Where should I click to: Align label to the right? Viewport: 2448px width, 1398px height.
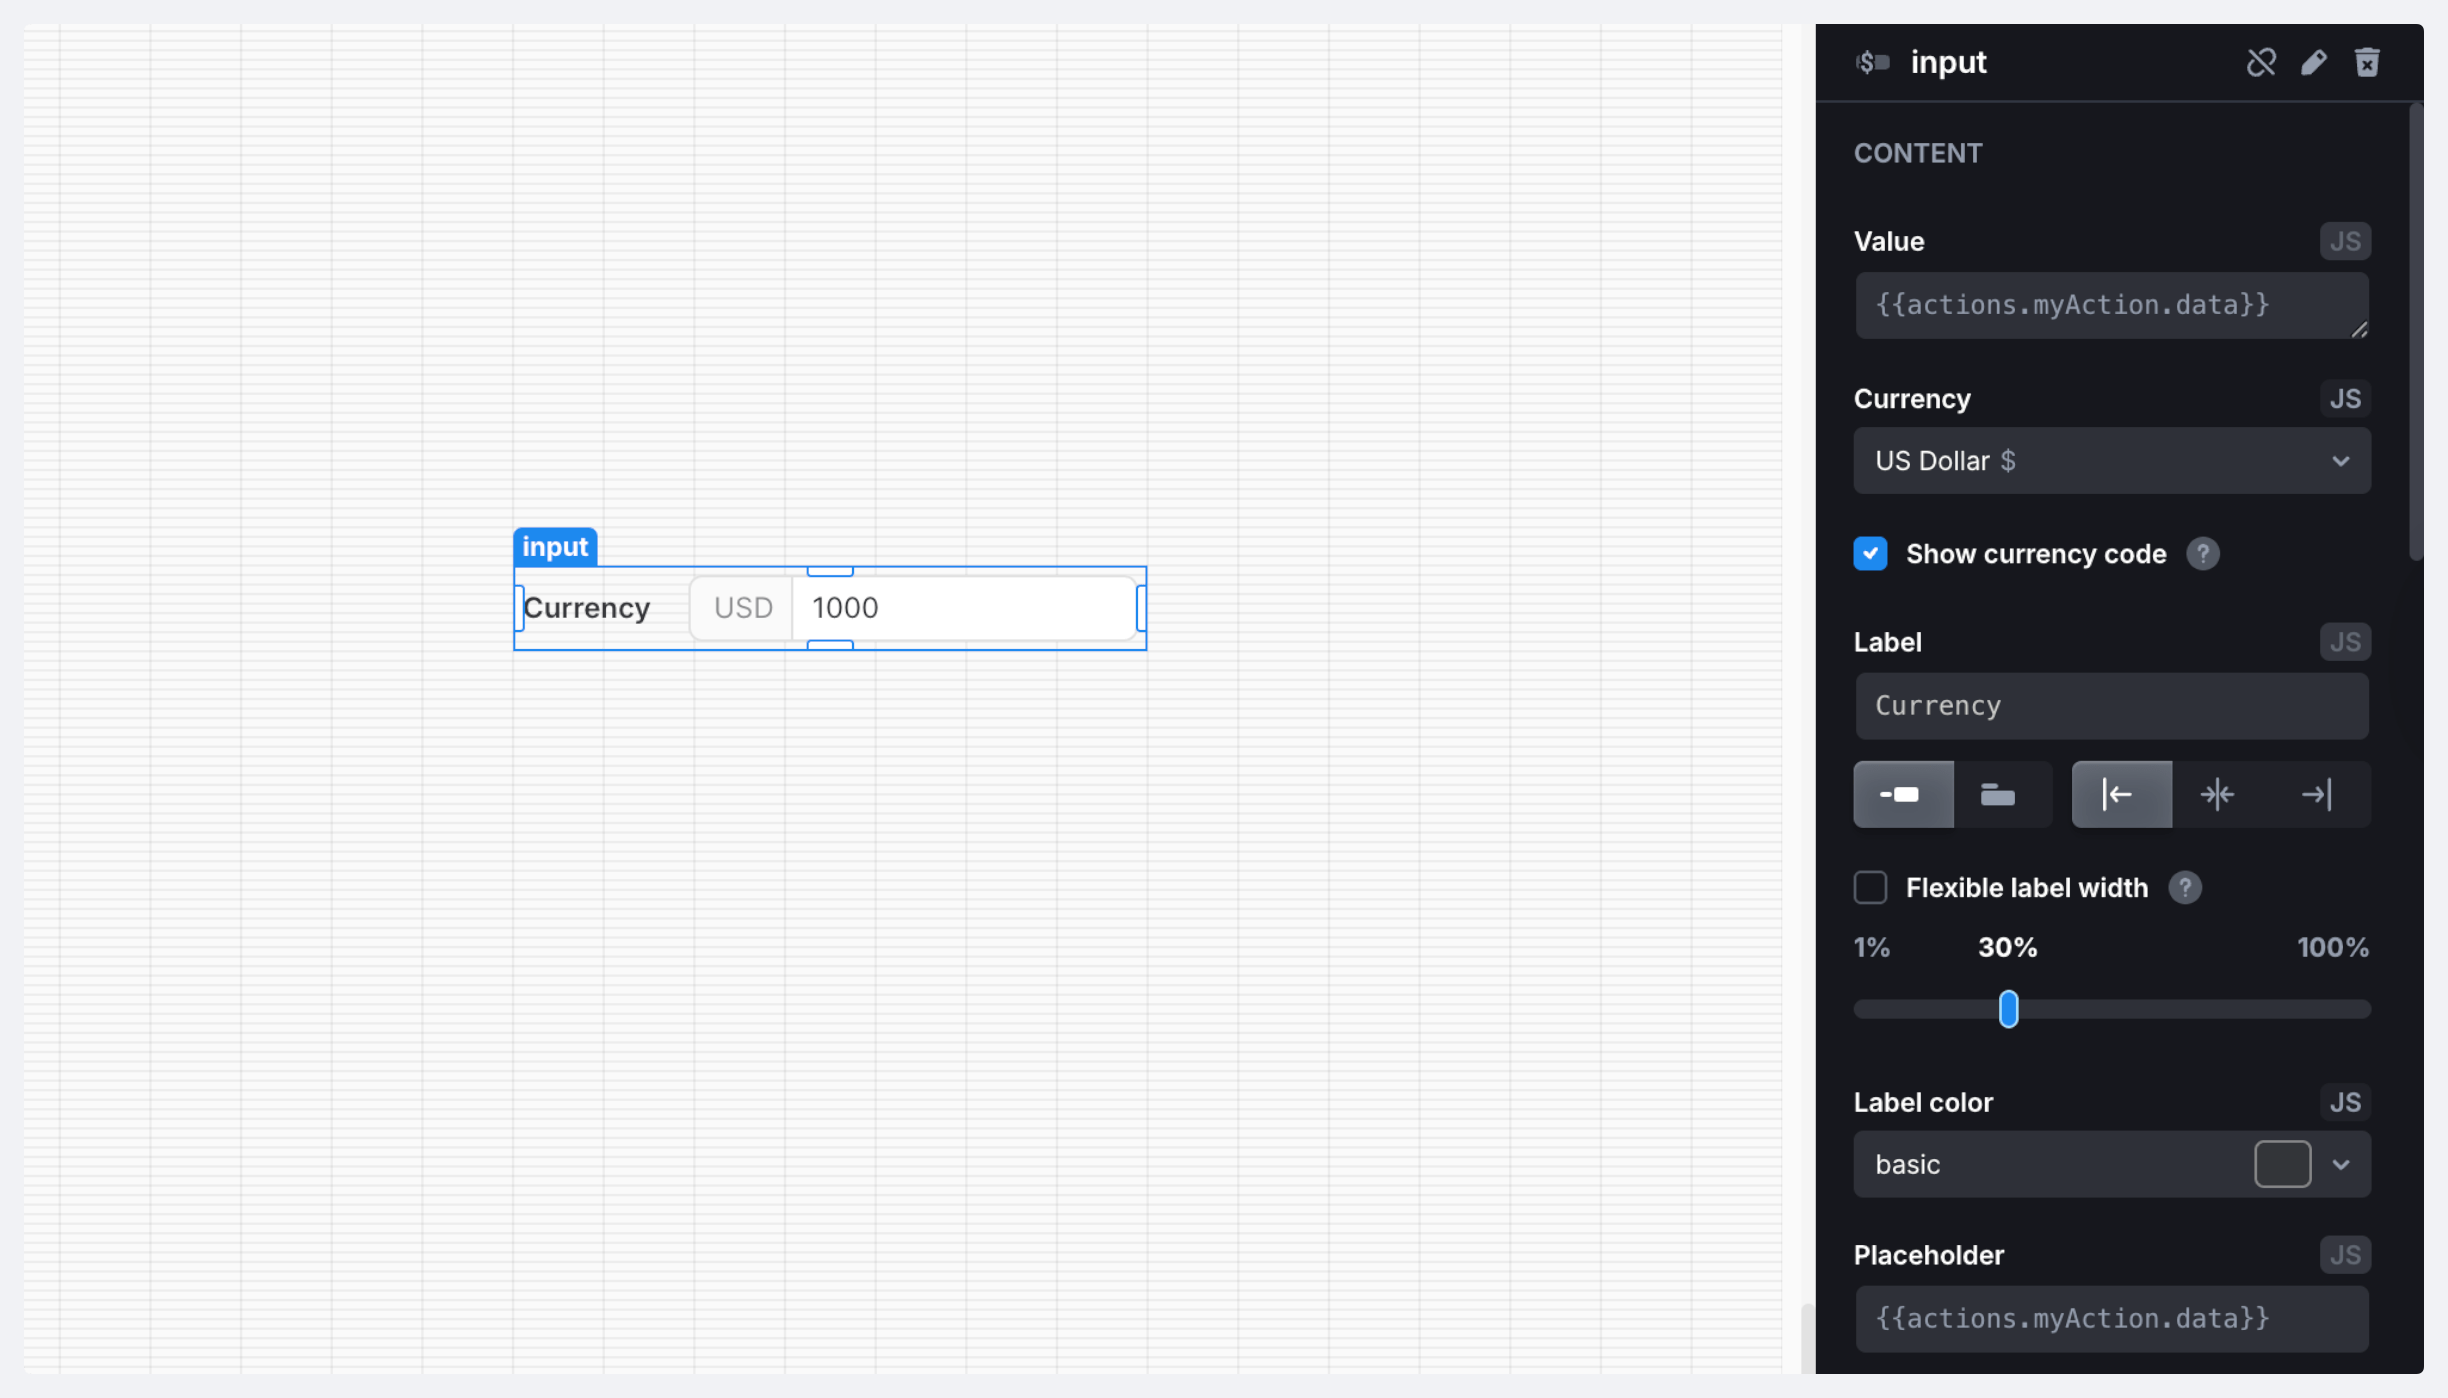click(2316, 795)
